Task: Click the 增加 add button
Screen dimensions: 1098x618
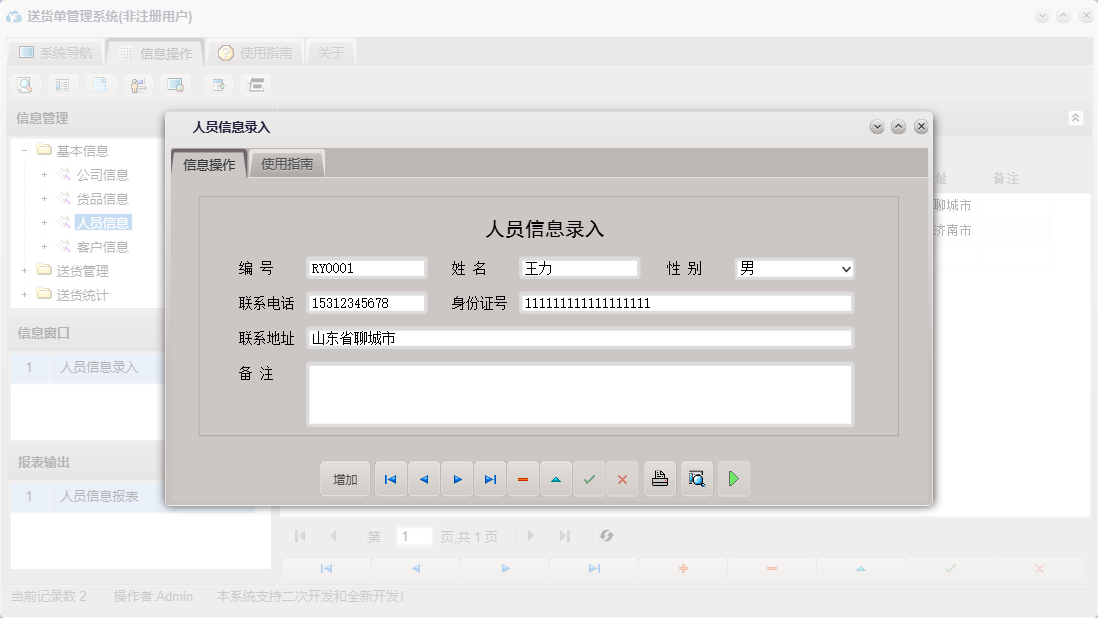Action: pyautogui.click(x=344, y=478)
